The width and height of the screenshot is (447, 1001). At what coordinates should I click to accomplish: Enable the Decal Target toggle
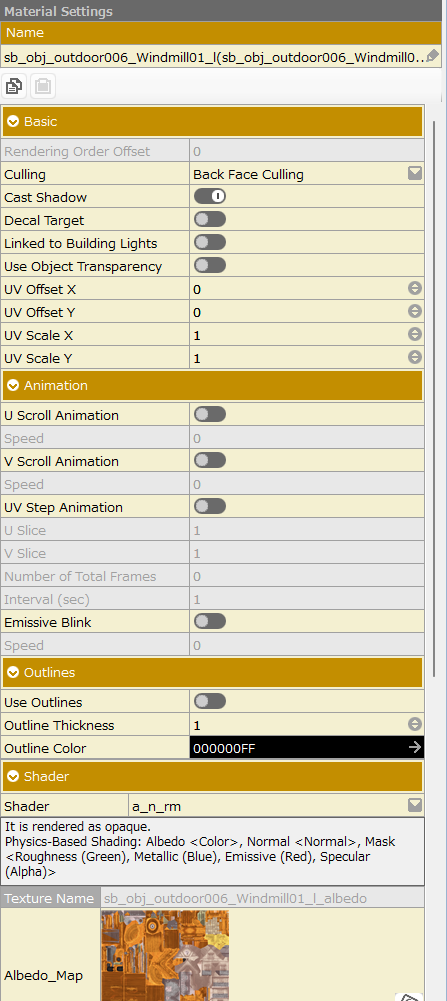pos(210,220)
